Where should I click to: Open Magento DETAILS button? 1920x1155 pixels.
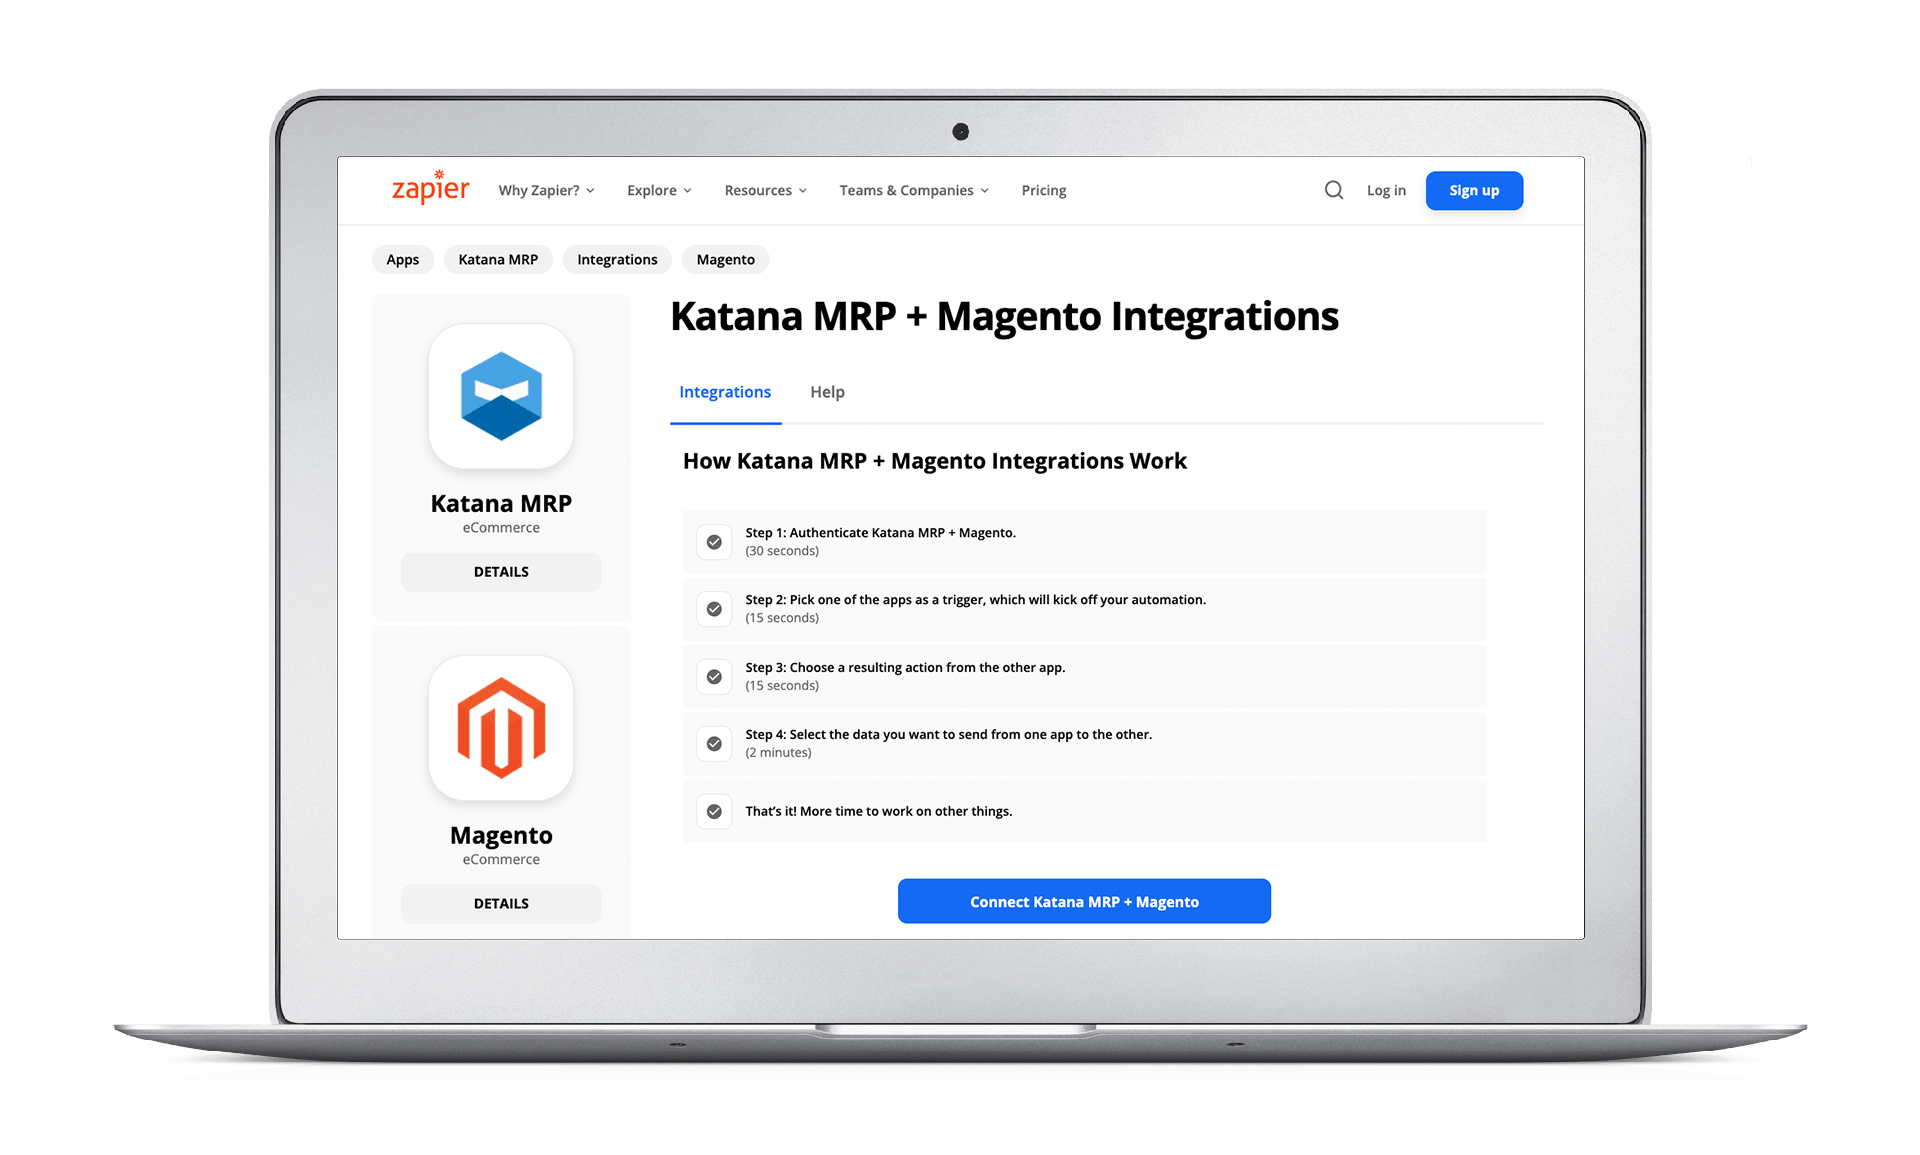pyautogui.click(x=501, y=903)
